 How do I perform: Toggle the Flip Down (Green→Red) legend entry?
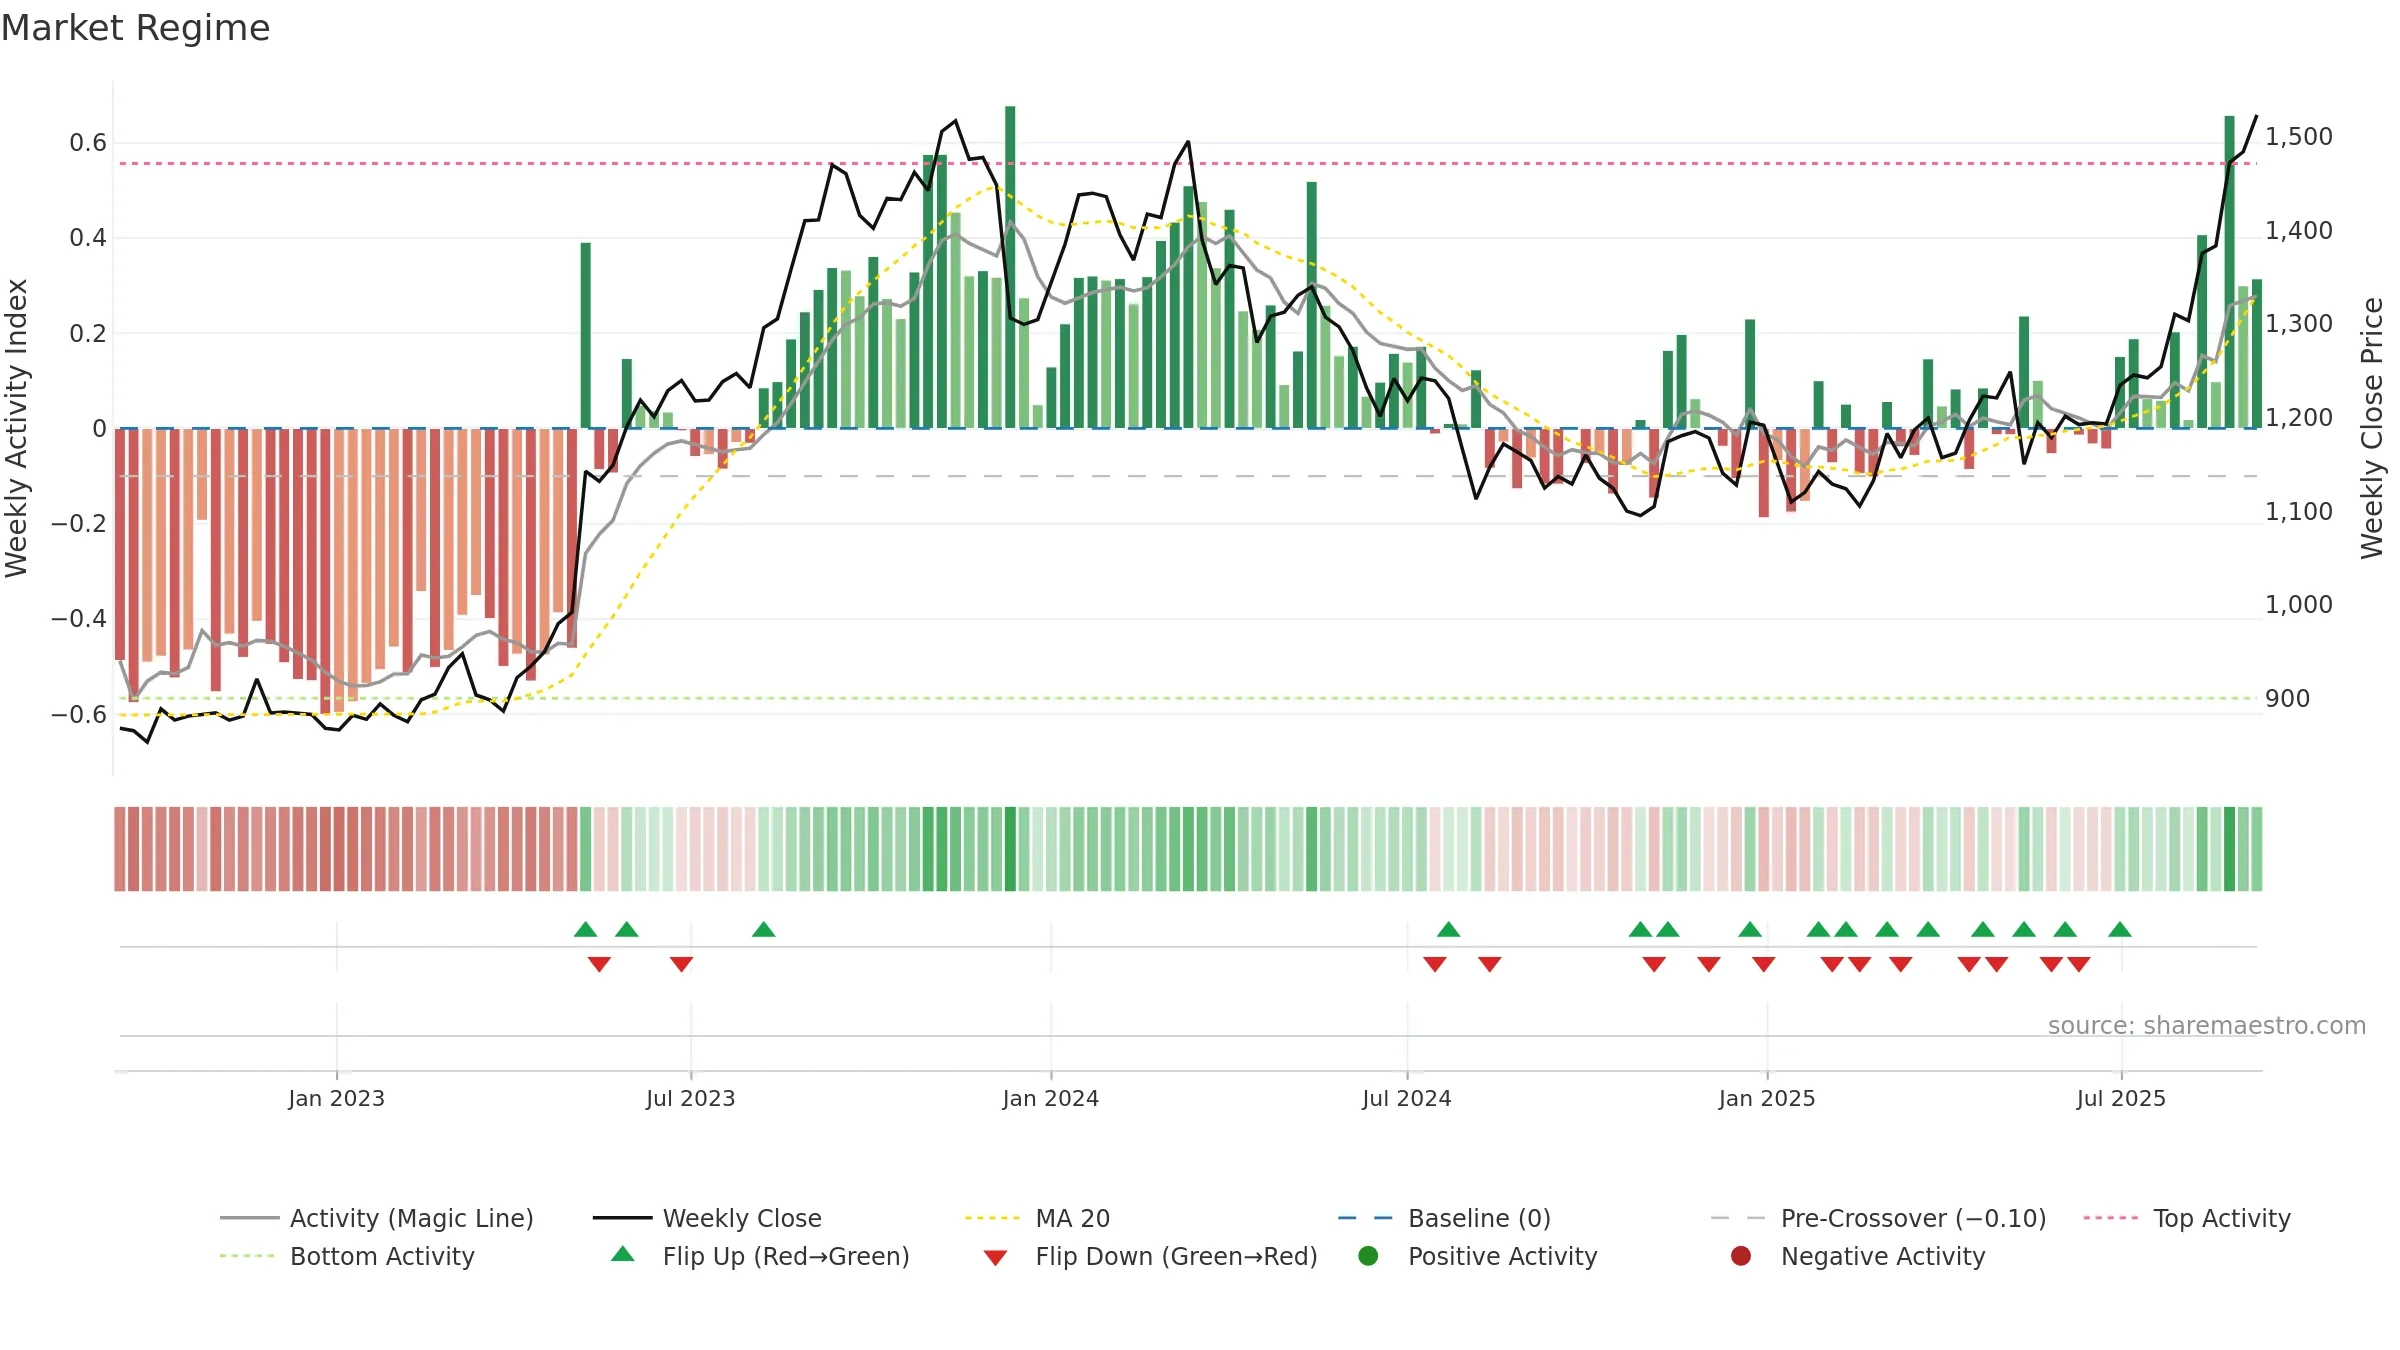[1149, 1256]
